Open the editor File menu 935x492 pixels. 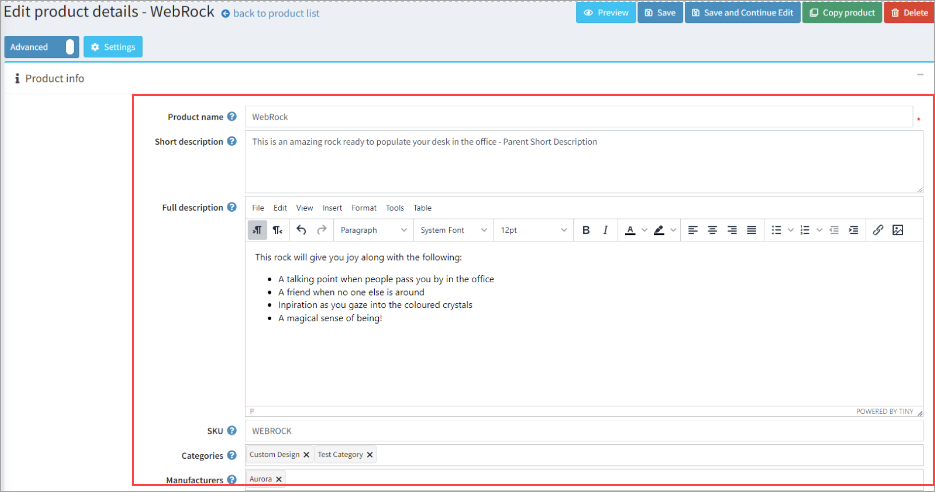tap(258, 208)
